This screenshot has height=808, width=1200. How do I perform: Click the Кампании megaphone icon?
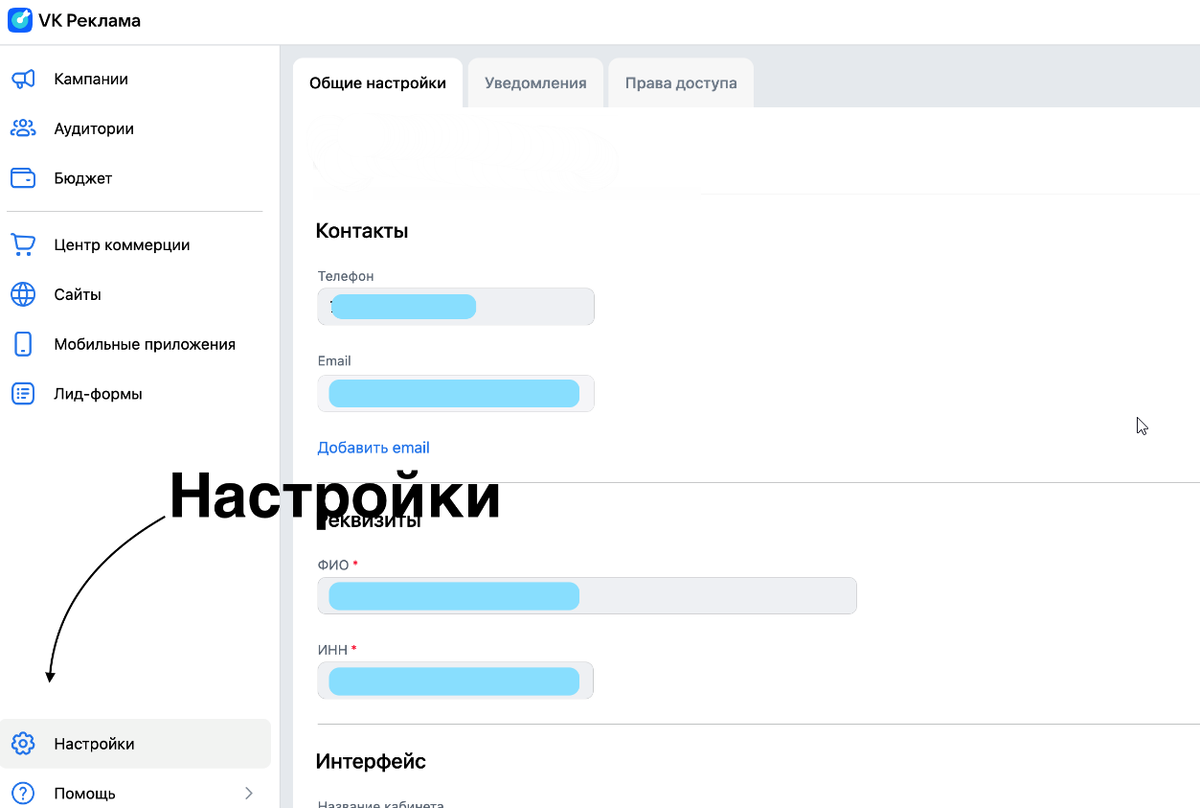[x=23, y=79]
